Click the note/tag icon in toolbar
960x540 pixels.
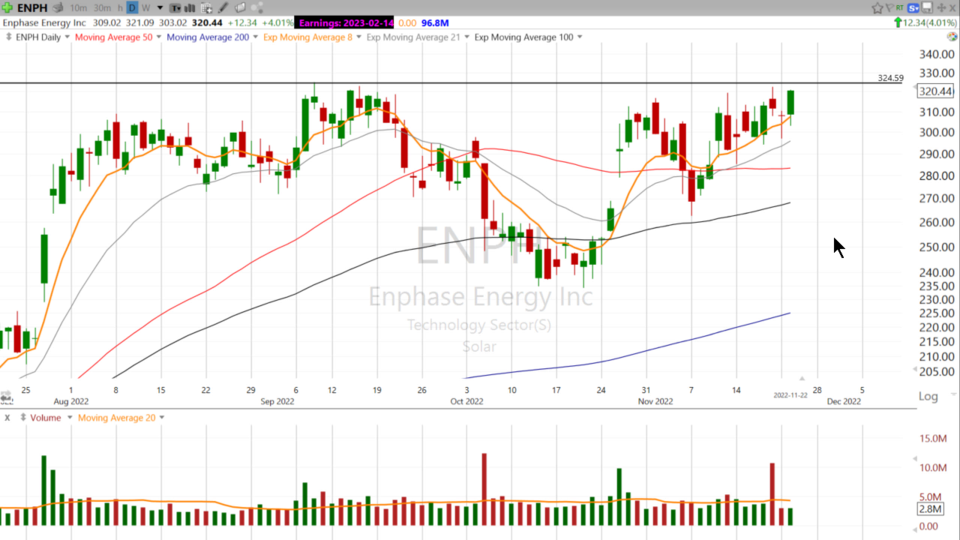tap(240, 7)
